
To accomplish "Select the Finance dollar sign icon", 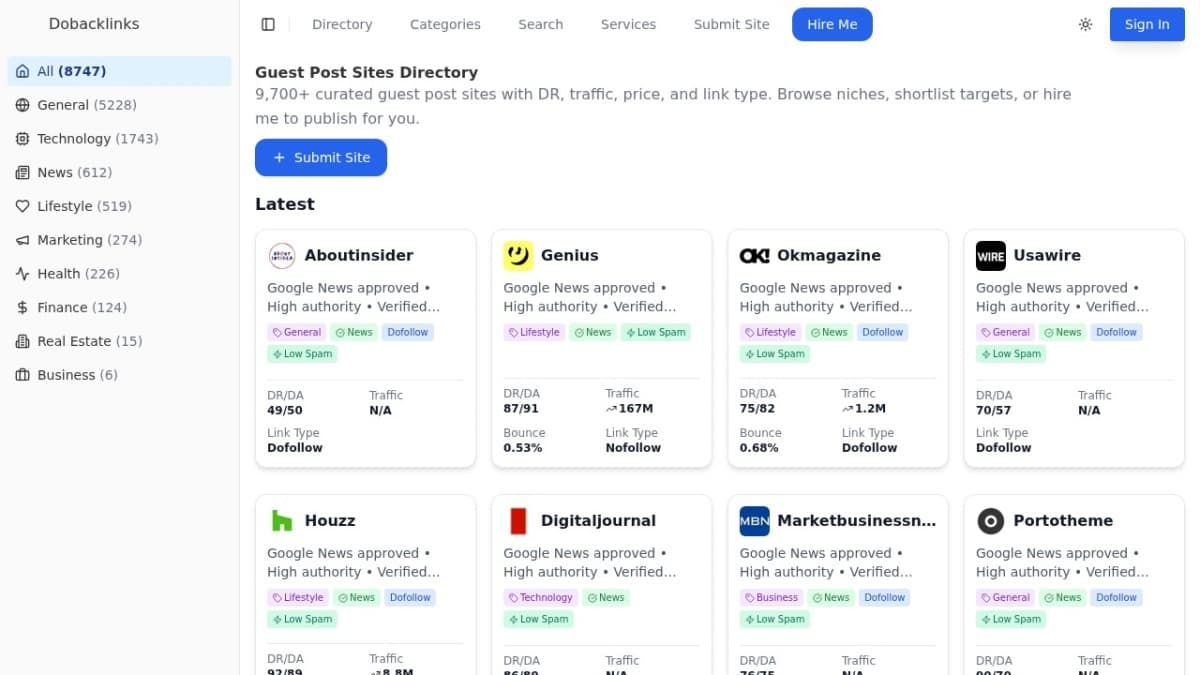I will [22, 307].
